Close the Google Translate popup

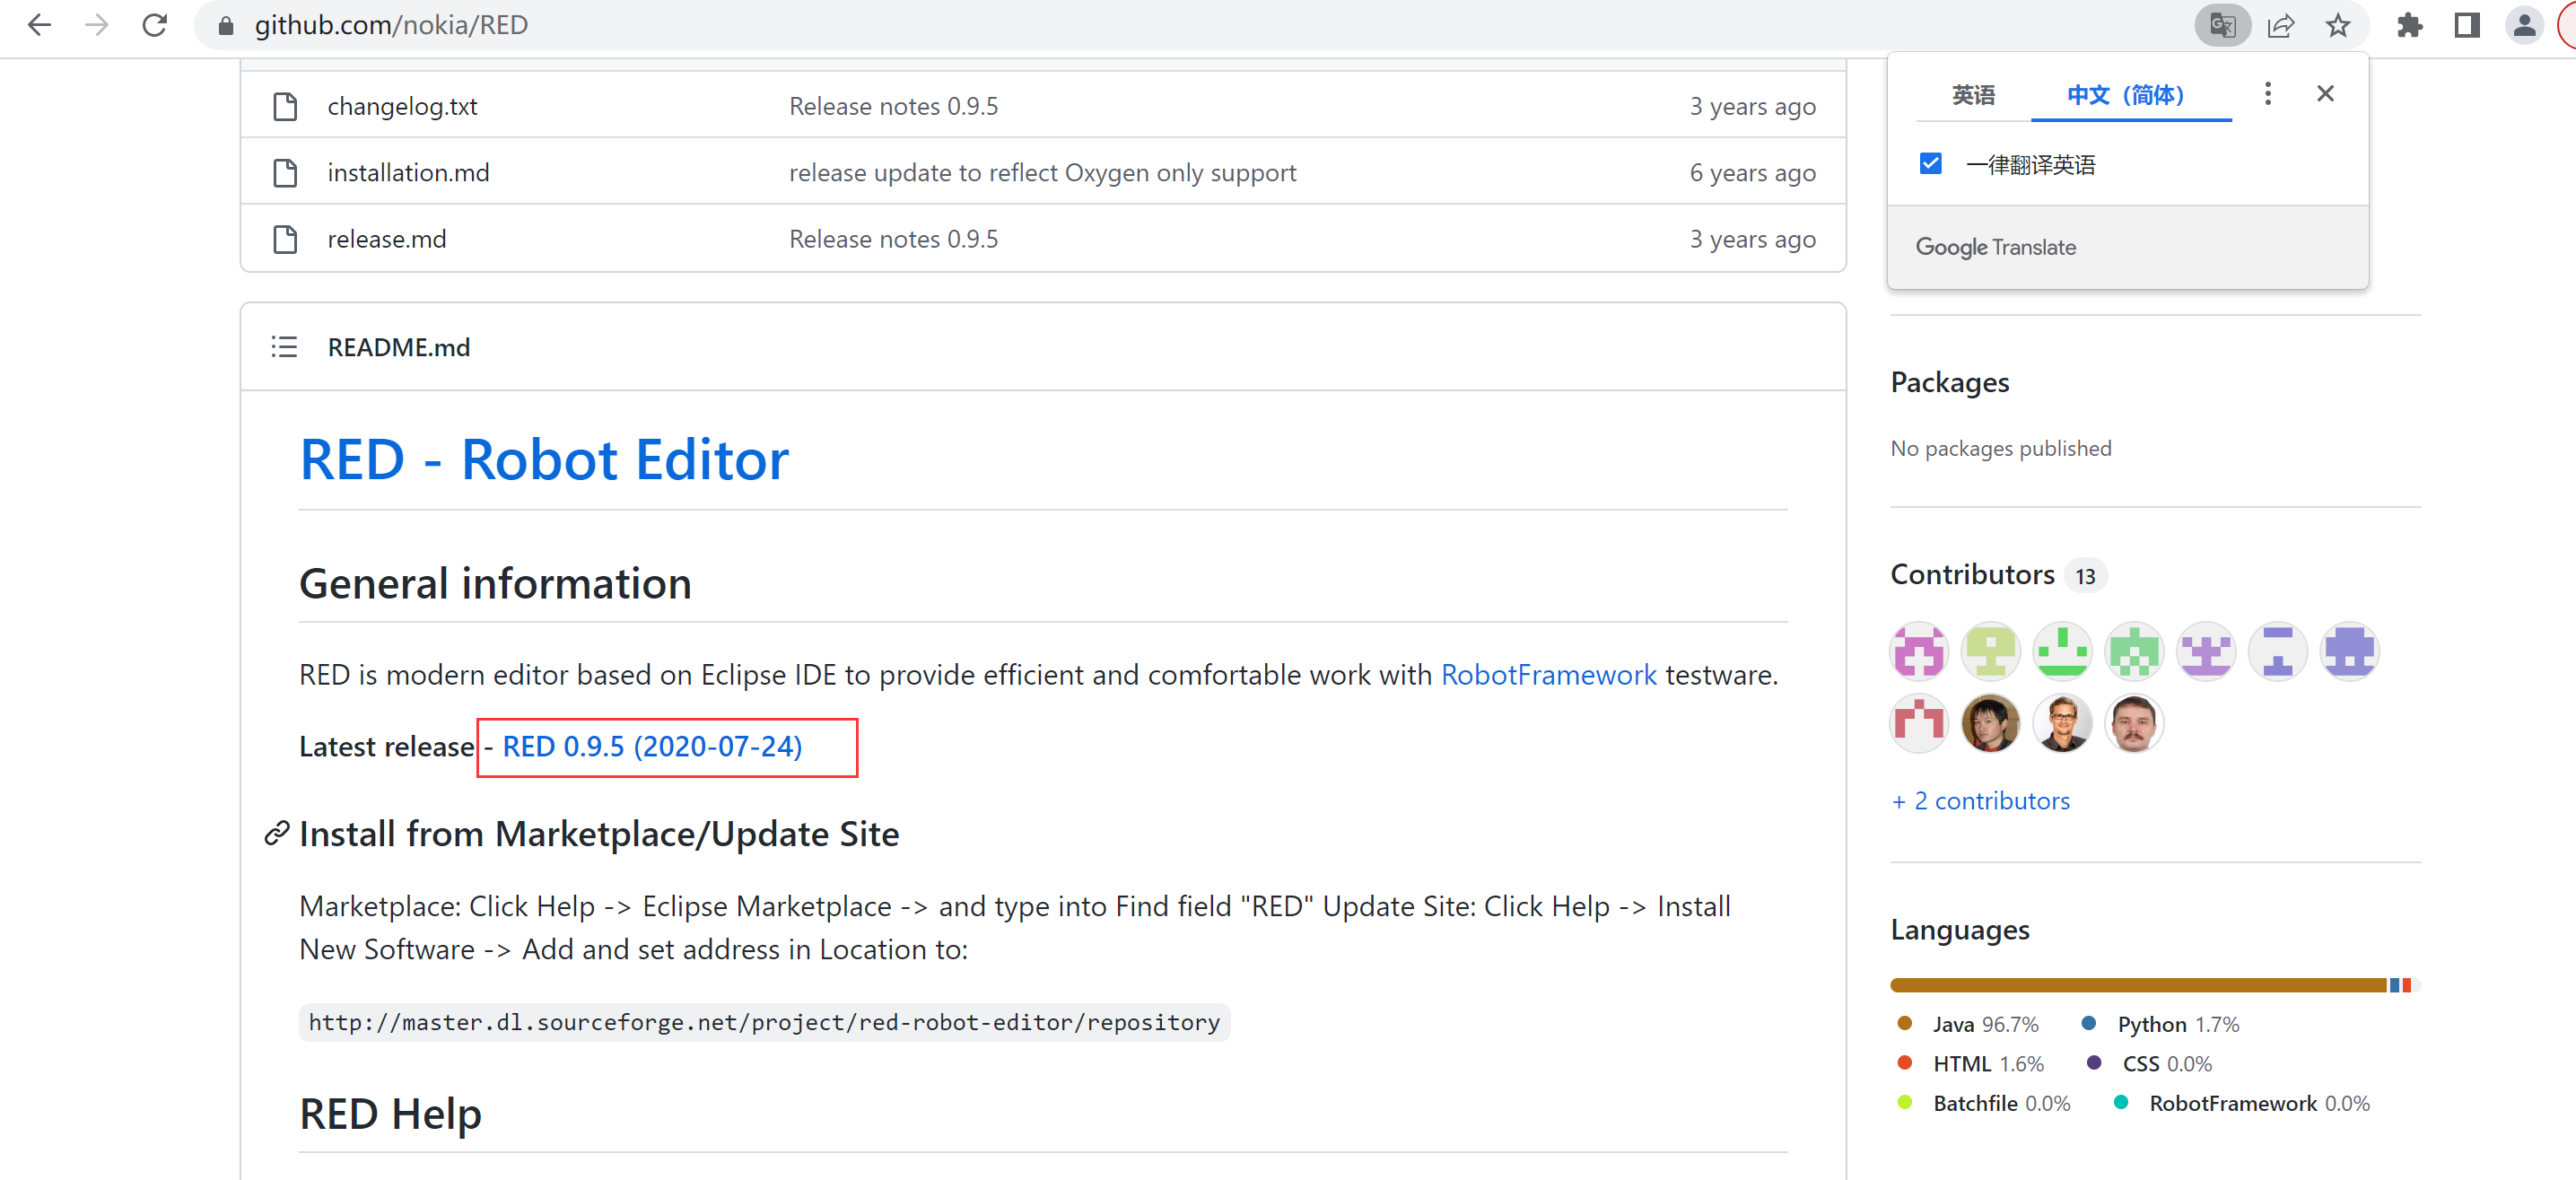[x=2324, y=94]
